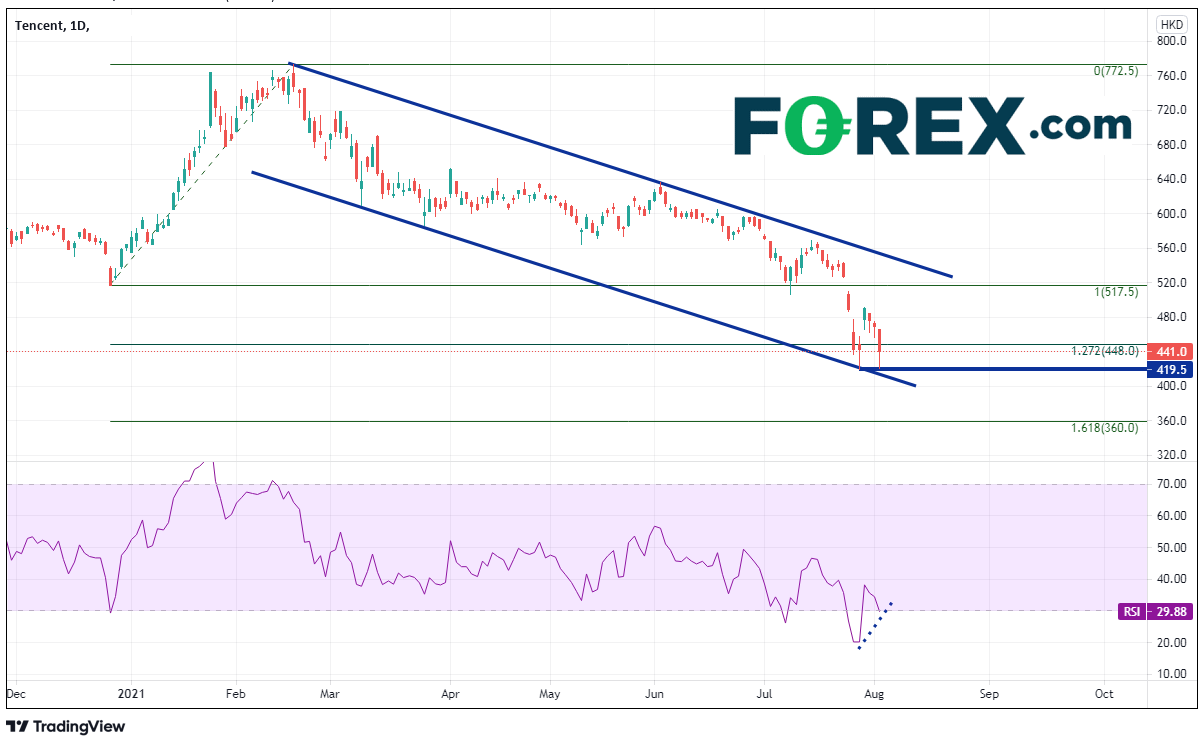Click the 70.00 RSI axis level

(1171, 485)
